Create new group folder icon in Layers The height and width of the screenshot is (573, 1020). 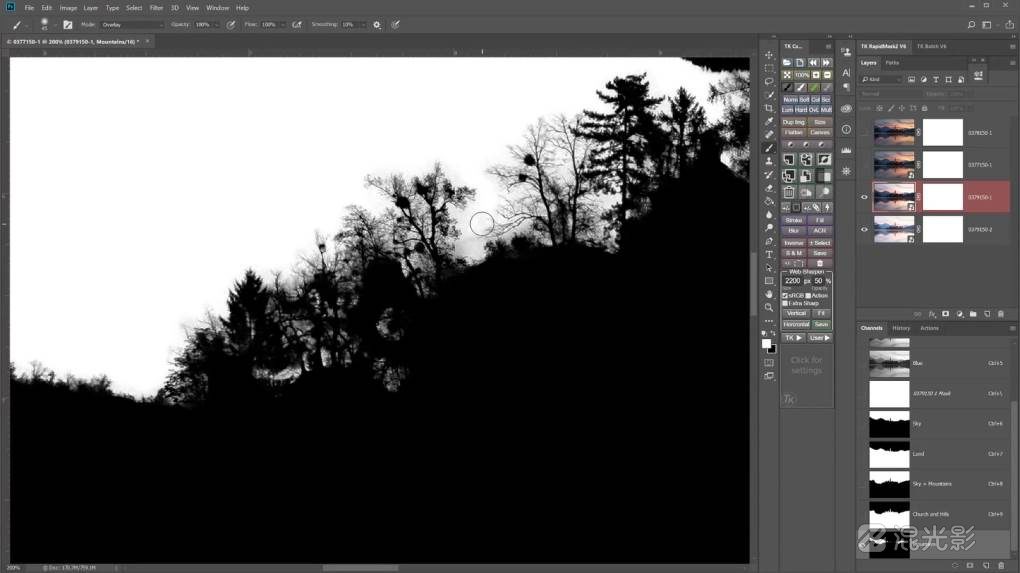point(973,314)
